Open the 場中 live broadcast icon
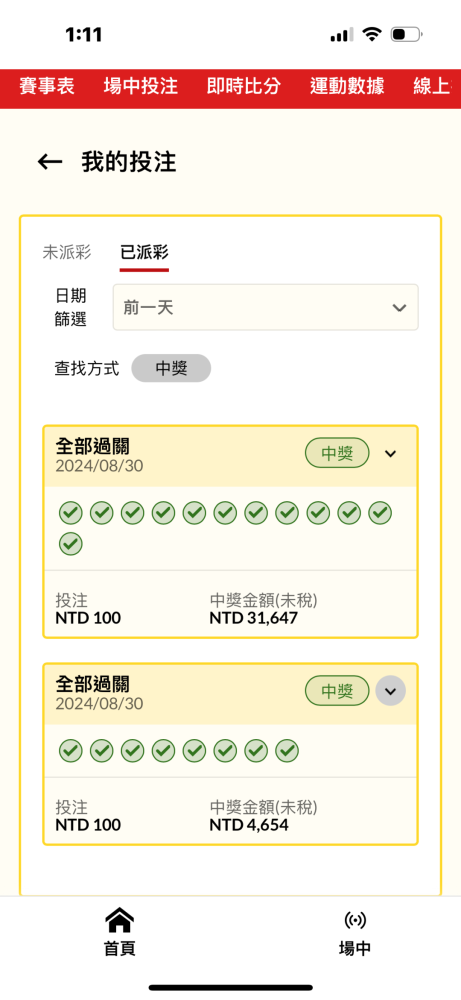Screen dimensions: 461x1000 coord(355,920)
